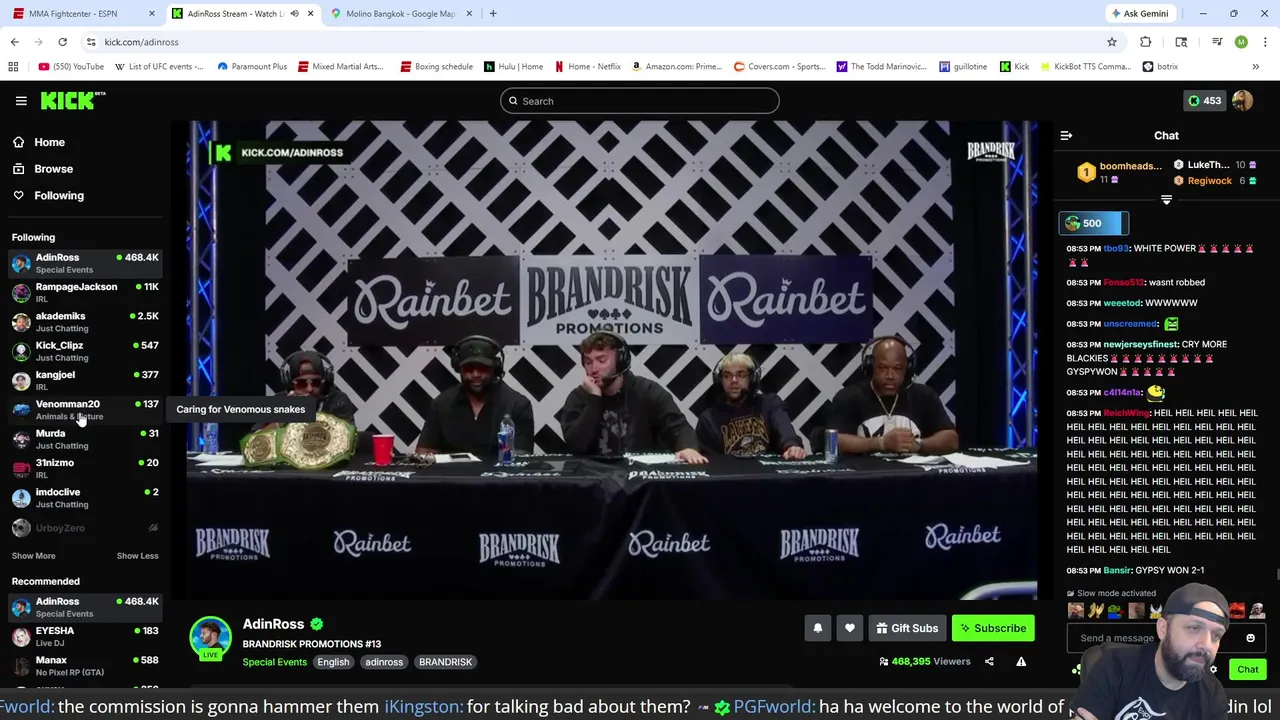
Task: Open the 453 Kicks balance
Action: click(x=1203, y=101)
